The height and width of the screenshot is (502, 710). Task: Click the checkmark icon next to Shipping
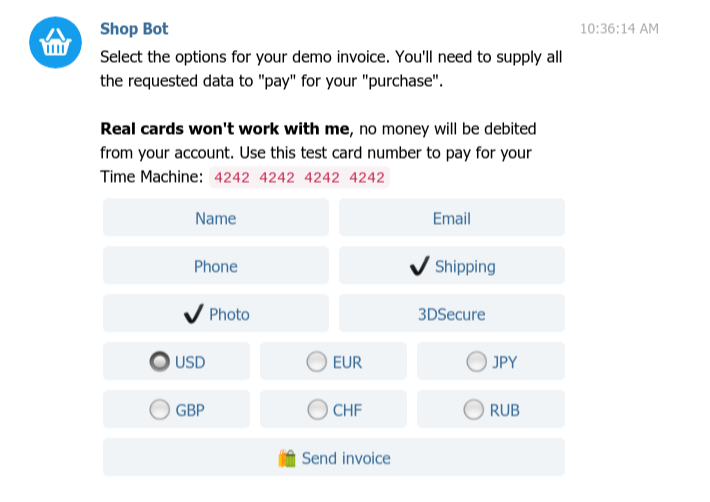tap(420, 266)
